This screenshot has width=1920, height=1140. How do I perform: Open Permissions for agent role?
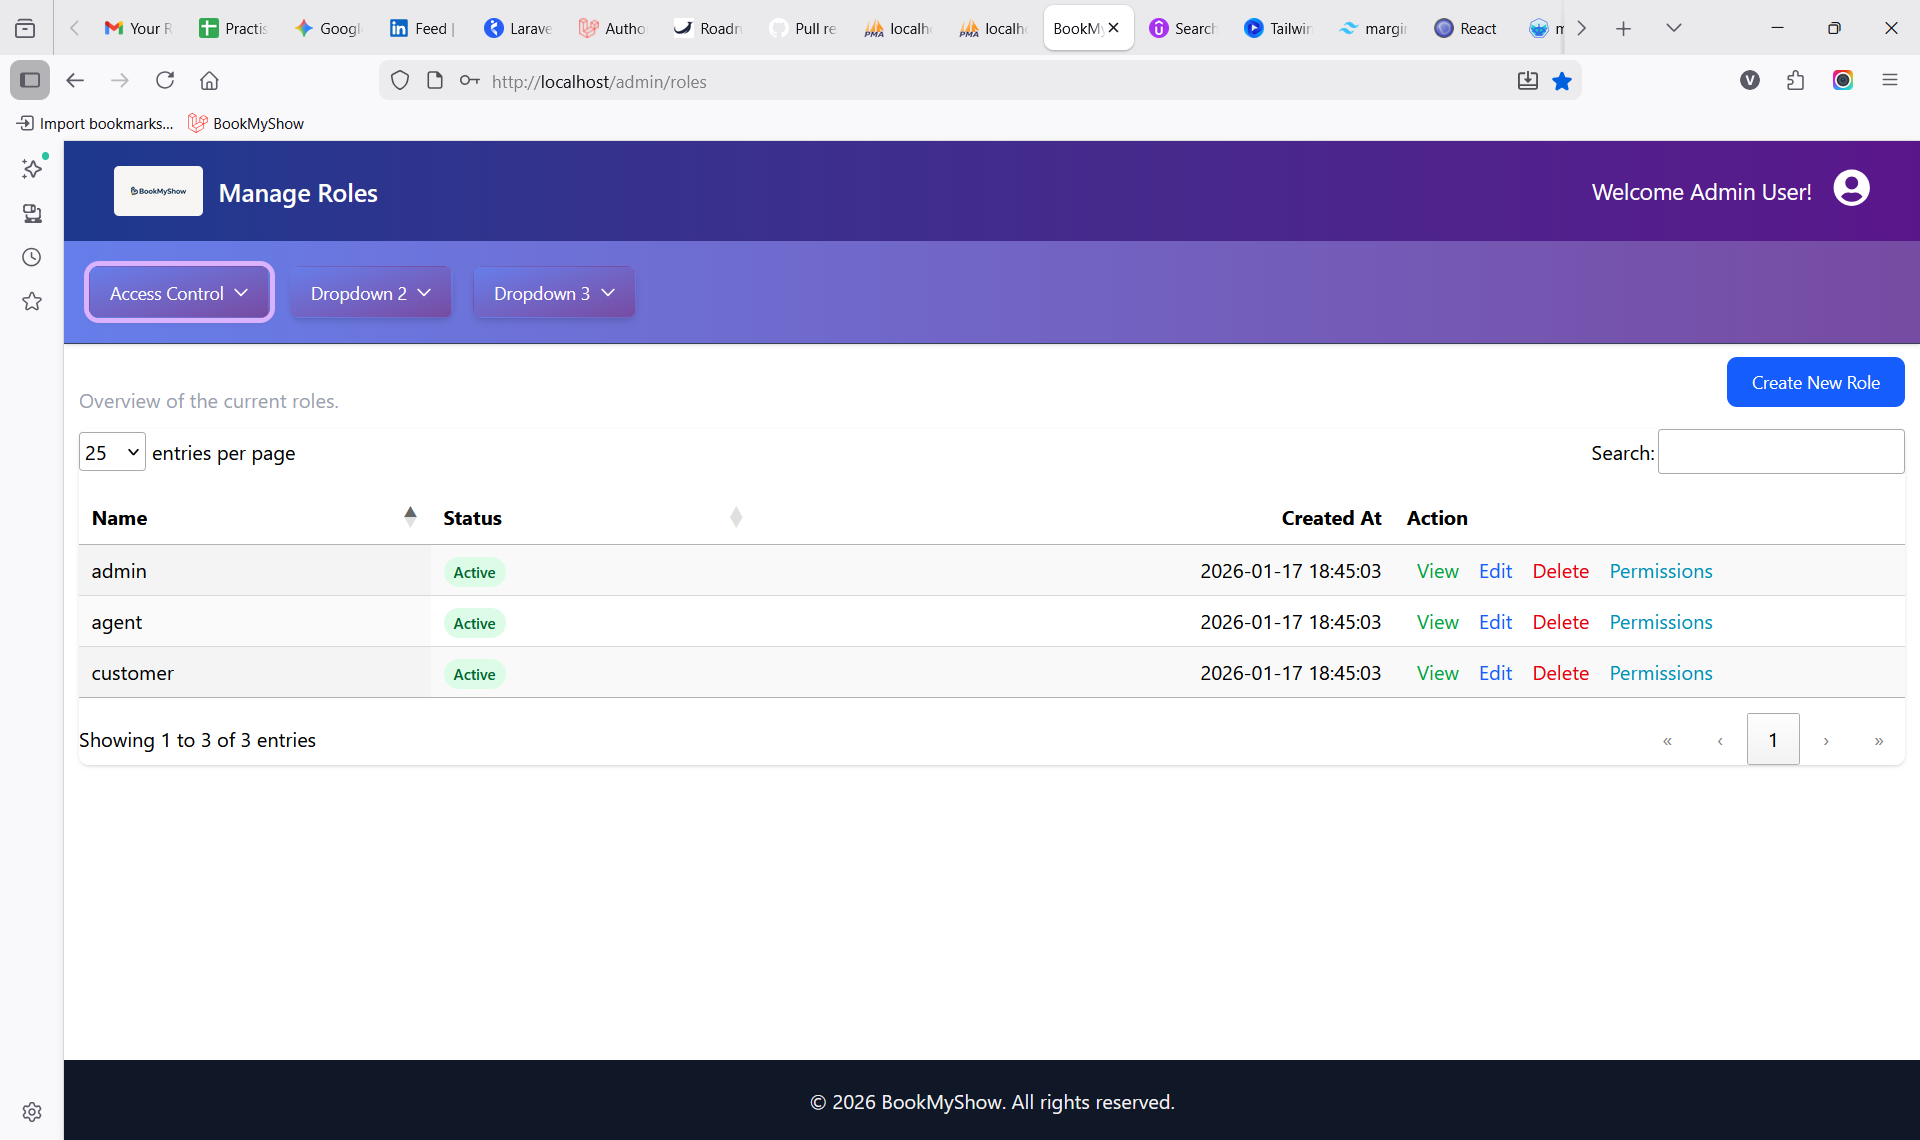click(1660, 622)
